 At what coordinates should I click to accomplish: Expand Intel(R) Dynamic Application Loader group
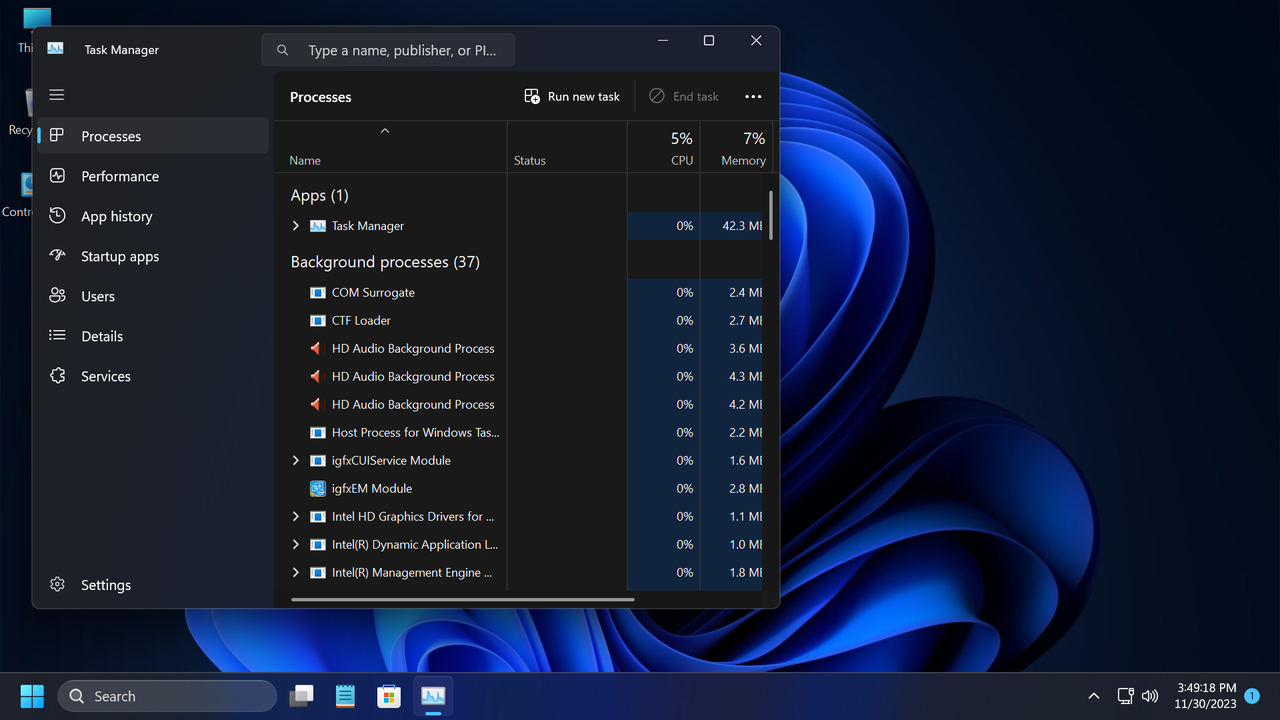click(x=296, y=545)
